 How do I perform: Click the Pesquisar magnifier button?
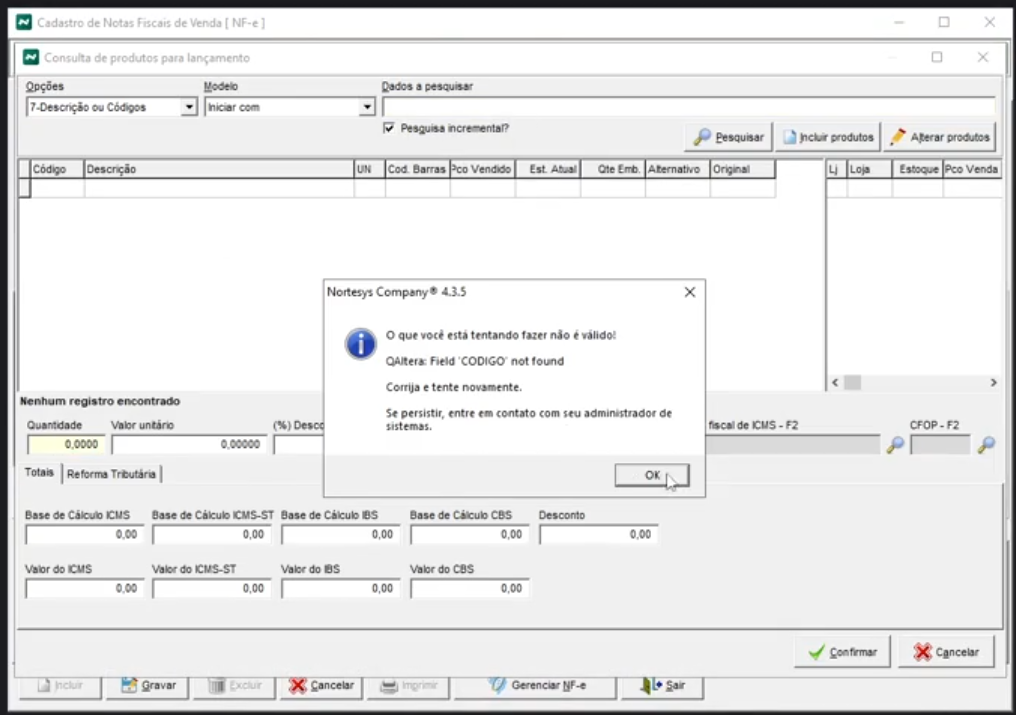click(728, 137)
